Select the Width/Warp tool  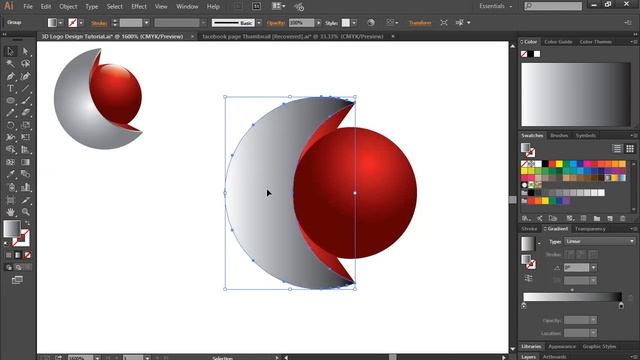(10, 137)
